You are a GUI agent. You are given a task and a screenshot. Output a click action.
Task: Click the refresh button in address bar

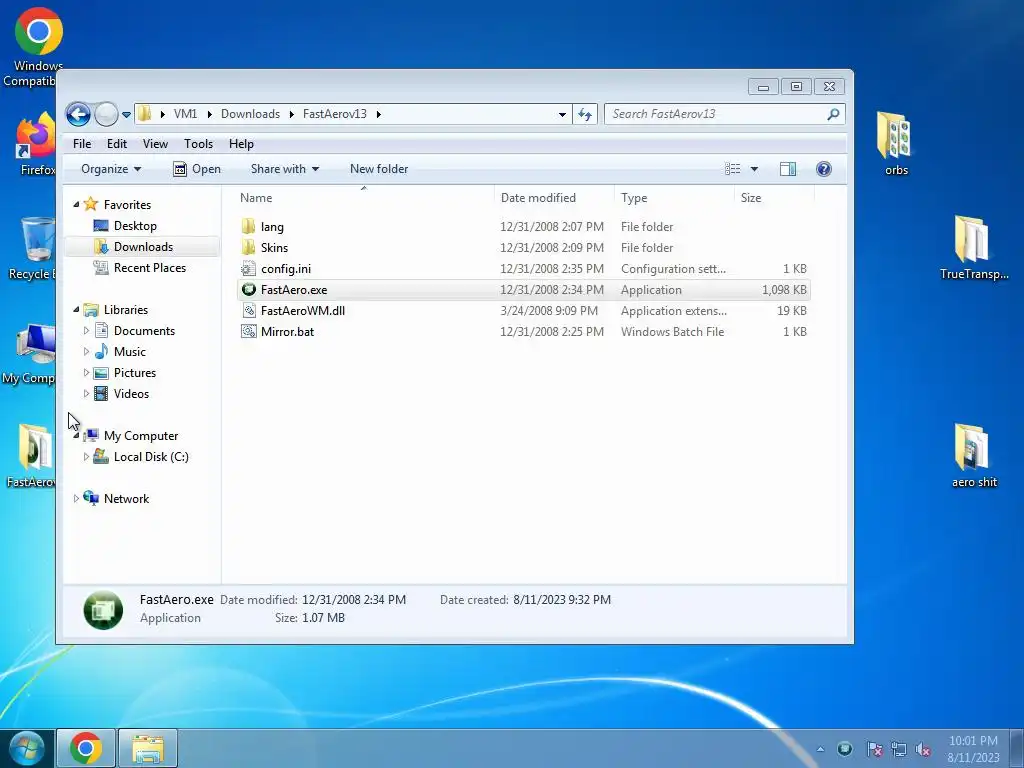585,114
